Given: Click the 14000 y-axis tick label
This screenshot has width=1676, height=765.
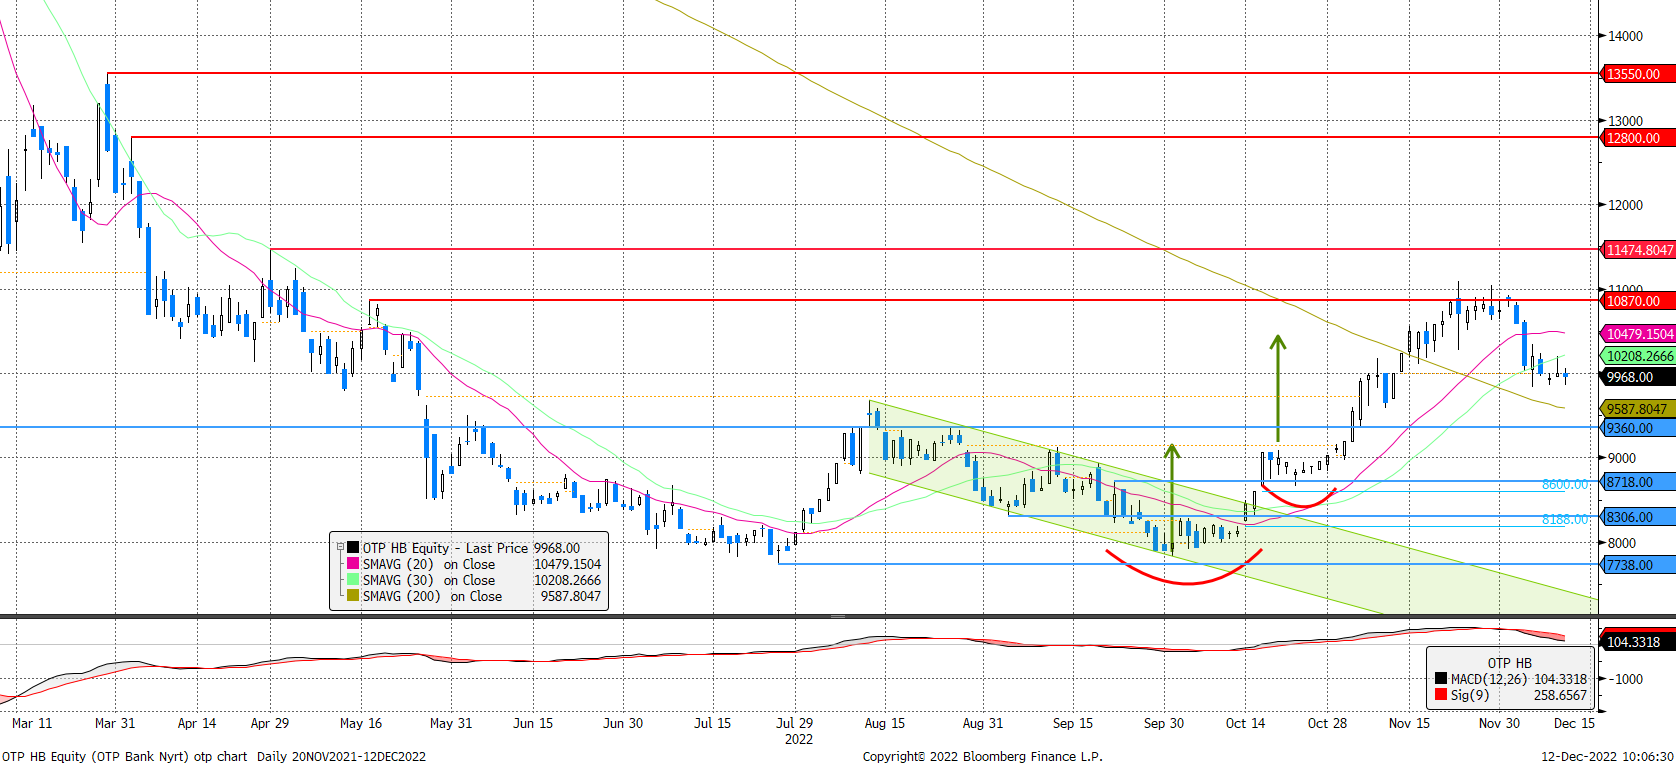Looking at the screenshot, I should click(x=1625, y=36).
